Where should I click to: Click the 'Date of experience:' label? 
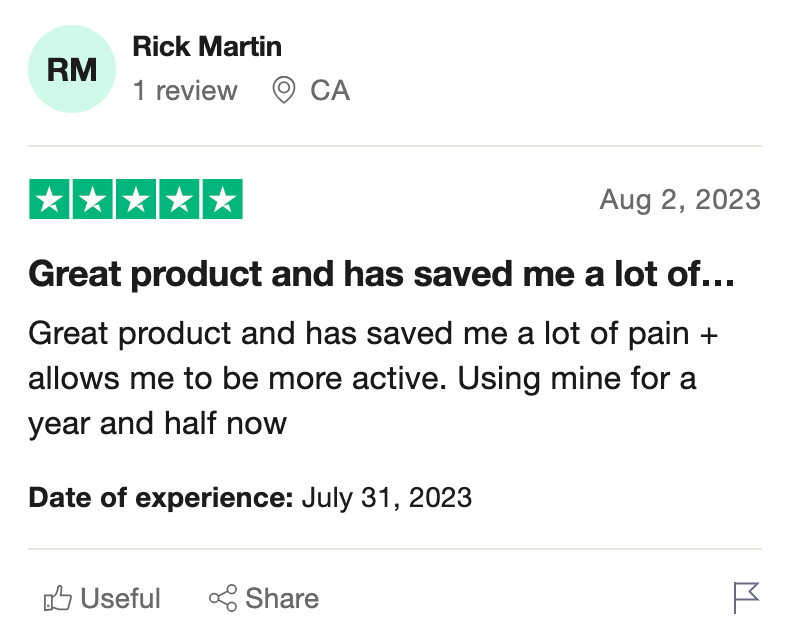point(161,497)
